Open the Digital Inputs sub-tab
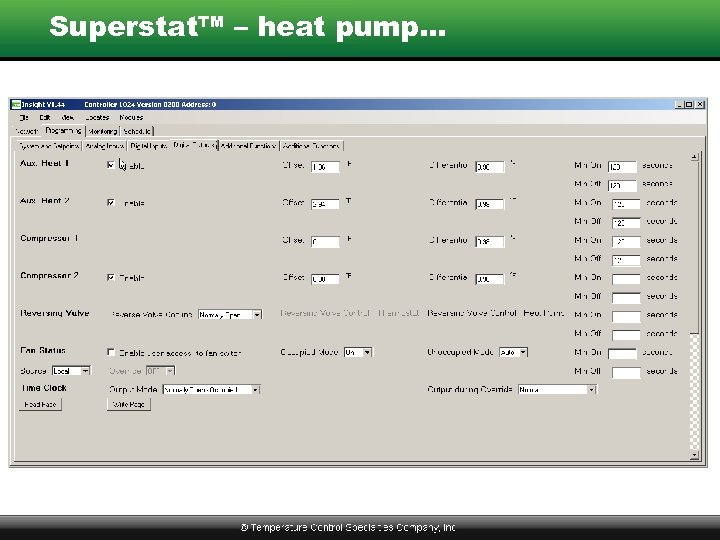Viewport: 720px width, 540px height. [x=148, y=146]
